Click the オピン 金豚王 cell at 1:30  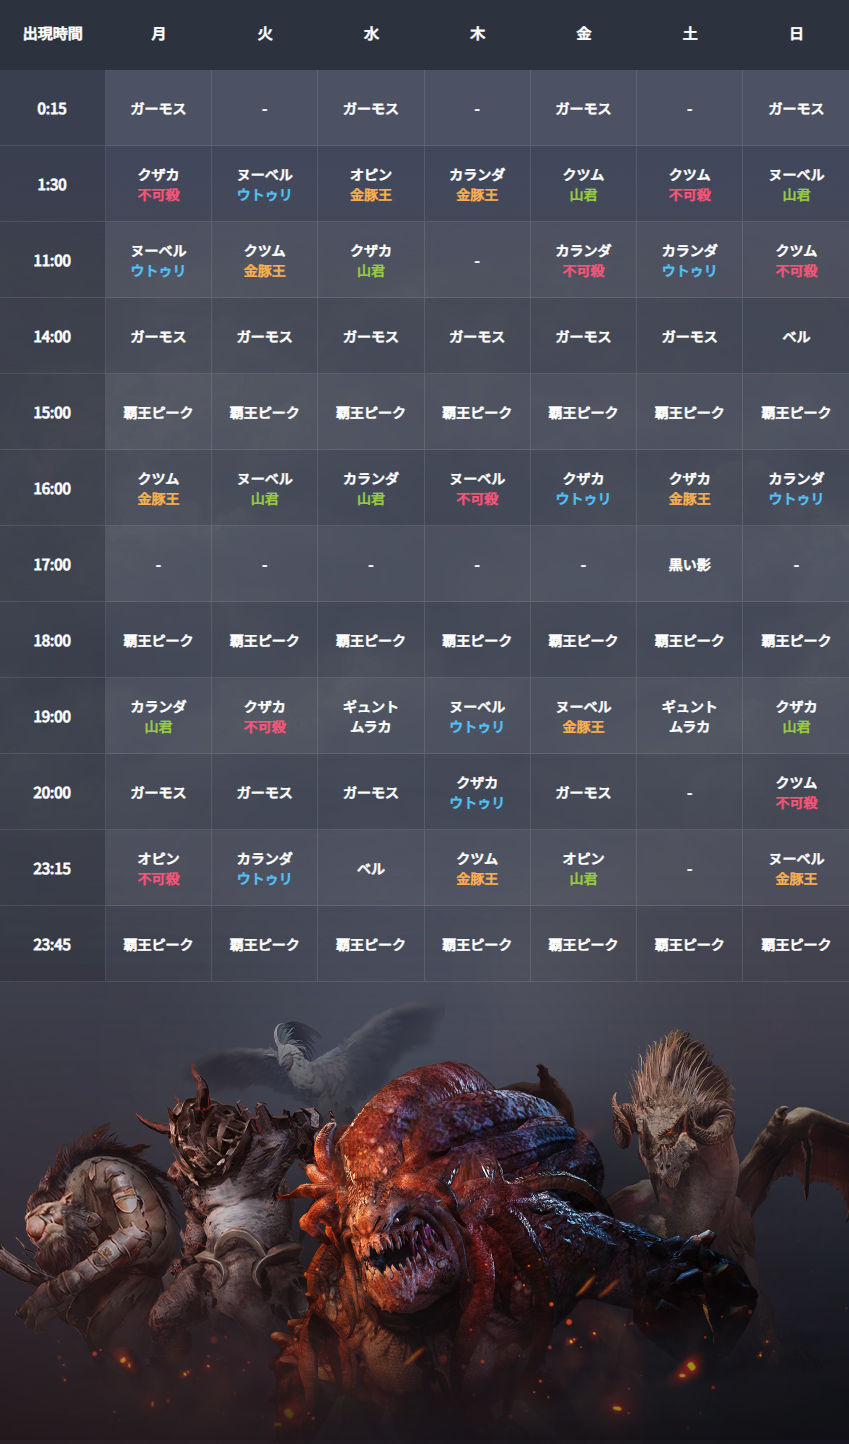[x=371, y=185]
